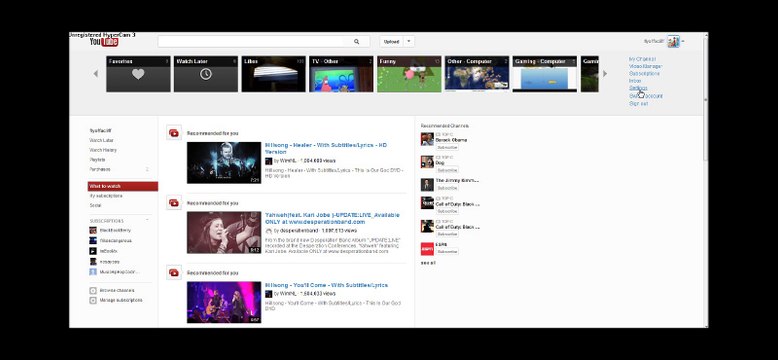Select the What to watch tab
Screen dimensions: 778x360
point(123,186)
